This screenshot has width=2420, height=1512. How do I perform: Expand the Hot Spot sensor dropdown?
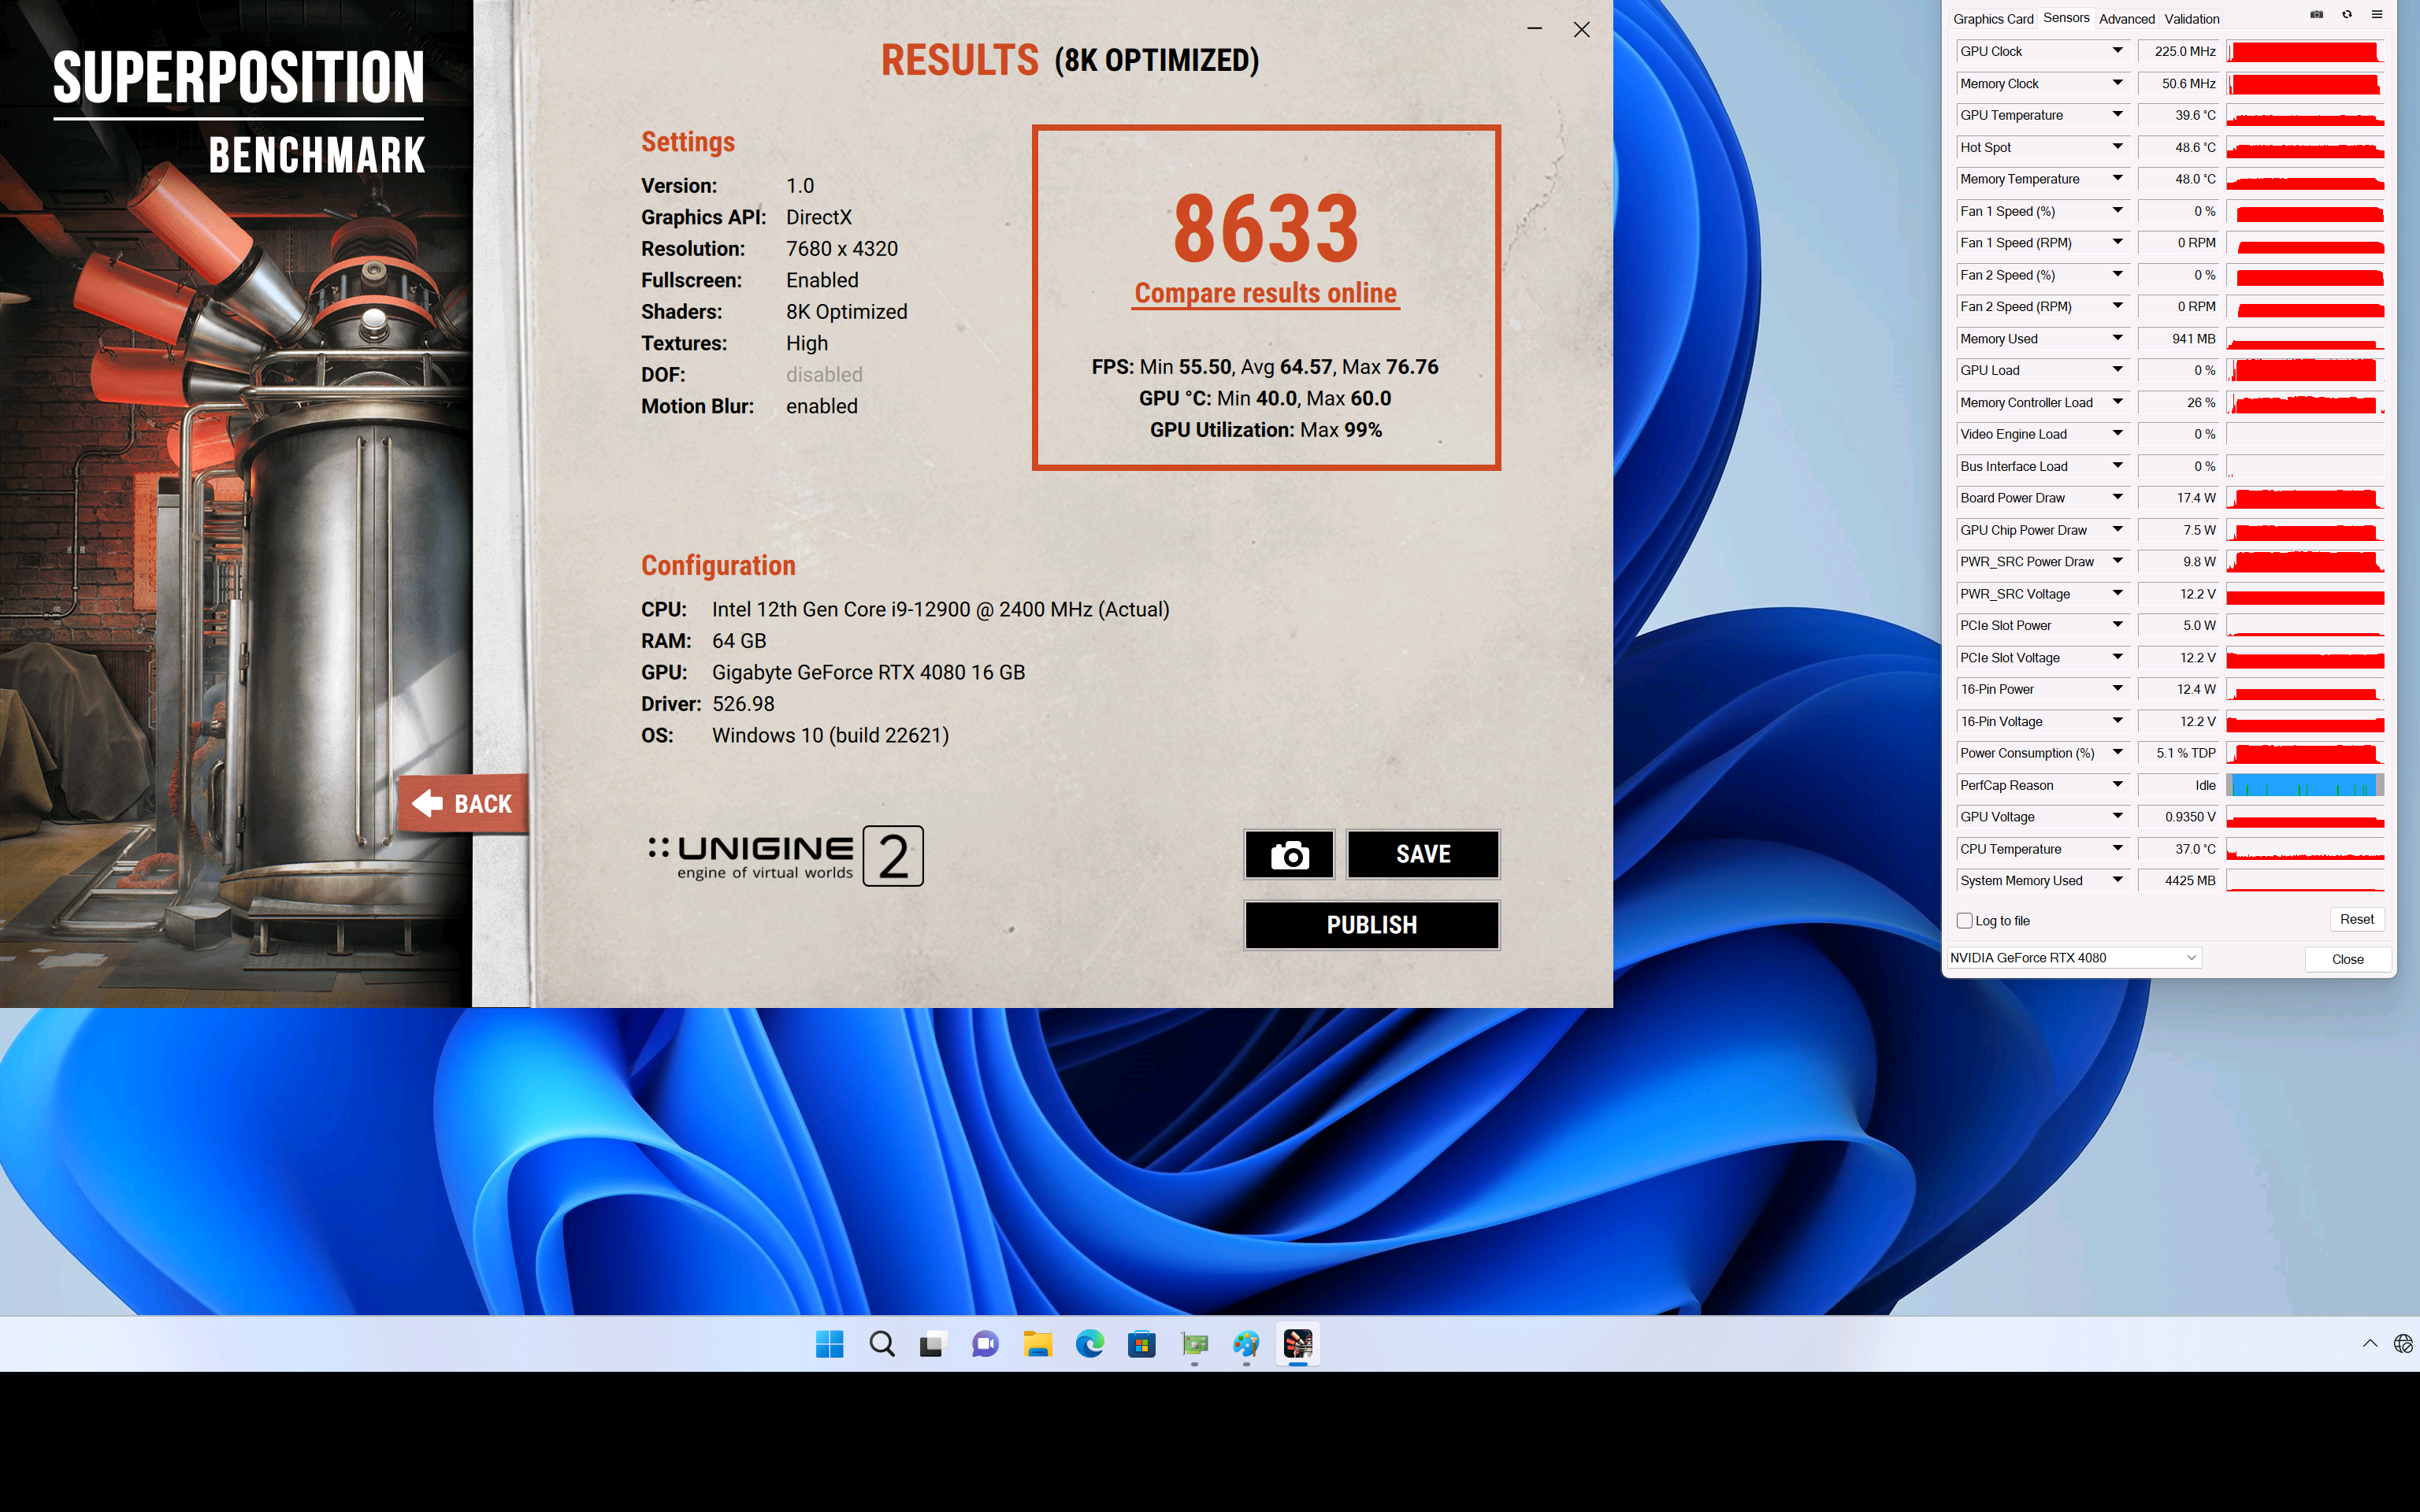point(2117,147)
